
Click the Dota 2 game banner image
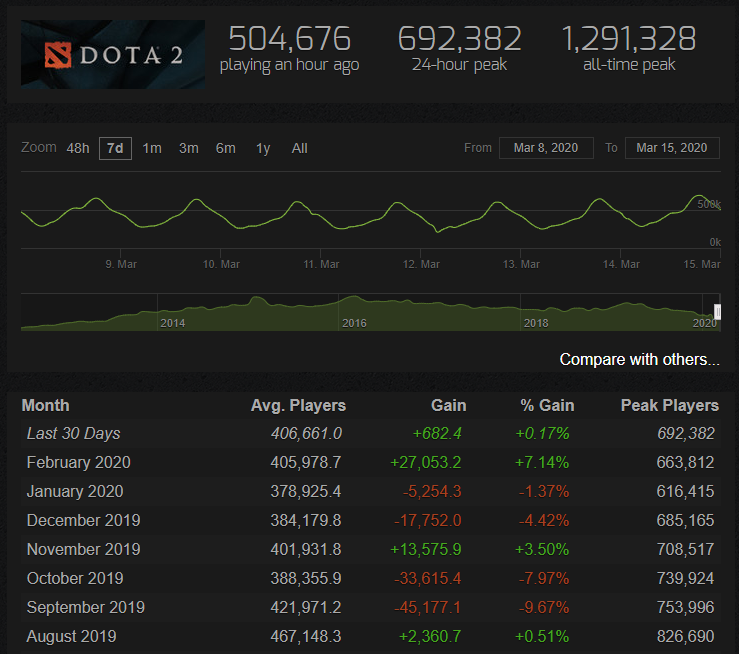[x=113, y=54]
